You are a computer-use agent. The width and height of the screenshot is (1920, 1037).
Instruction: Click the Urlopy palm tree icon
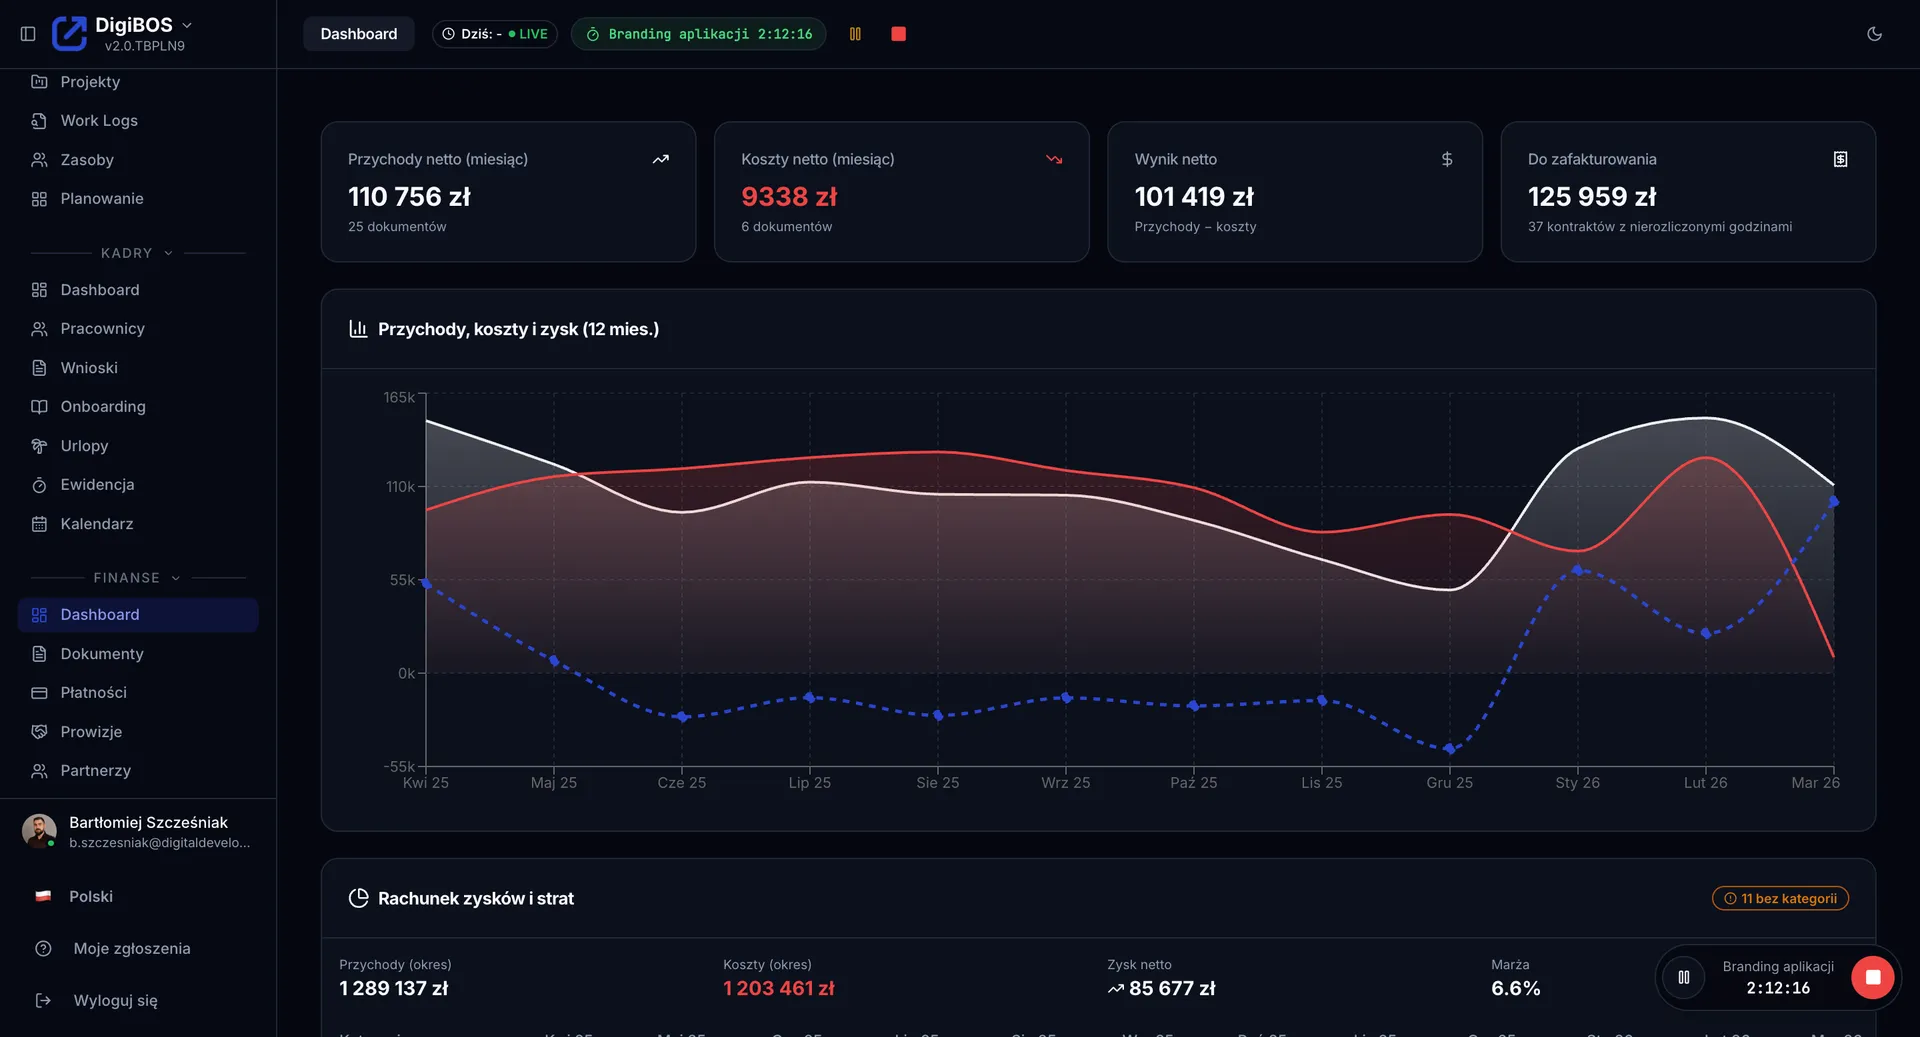point(39,446)
